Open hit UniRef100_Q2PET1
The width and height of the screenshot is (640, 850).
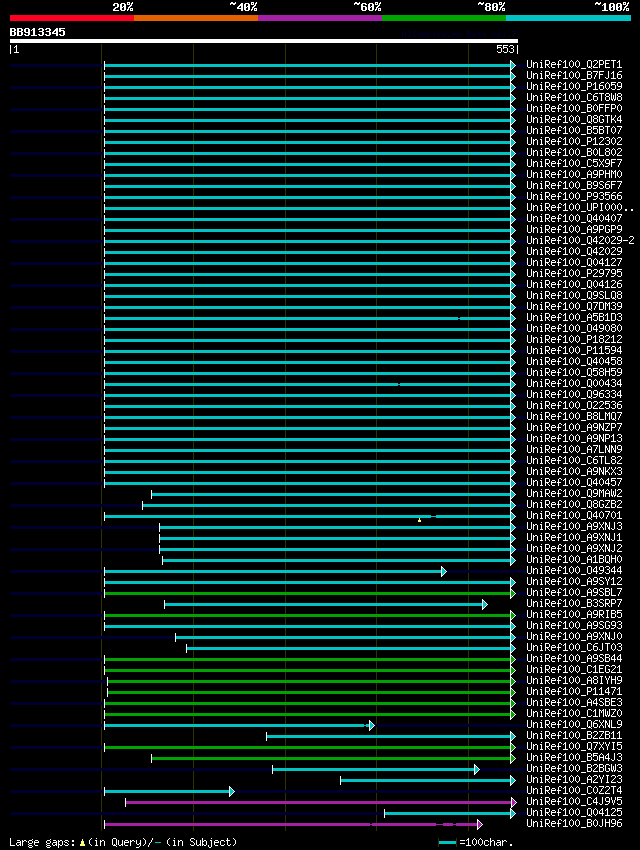coord(574,65)
